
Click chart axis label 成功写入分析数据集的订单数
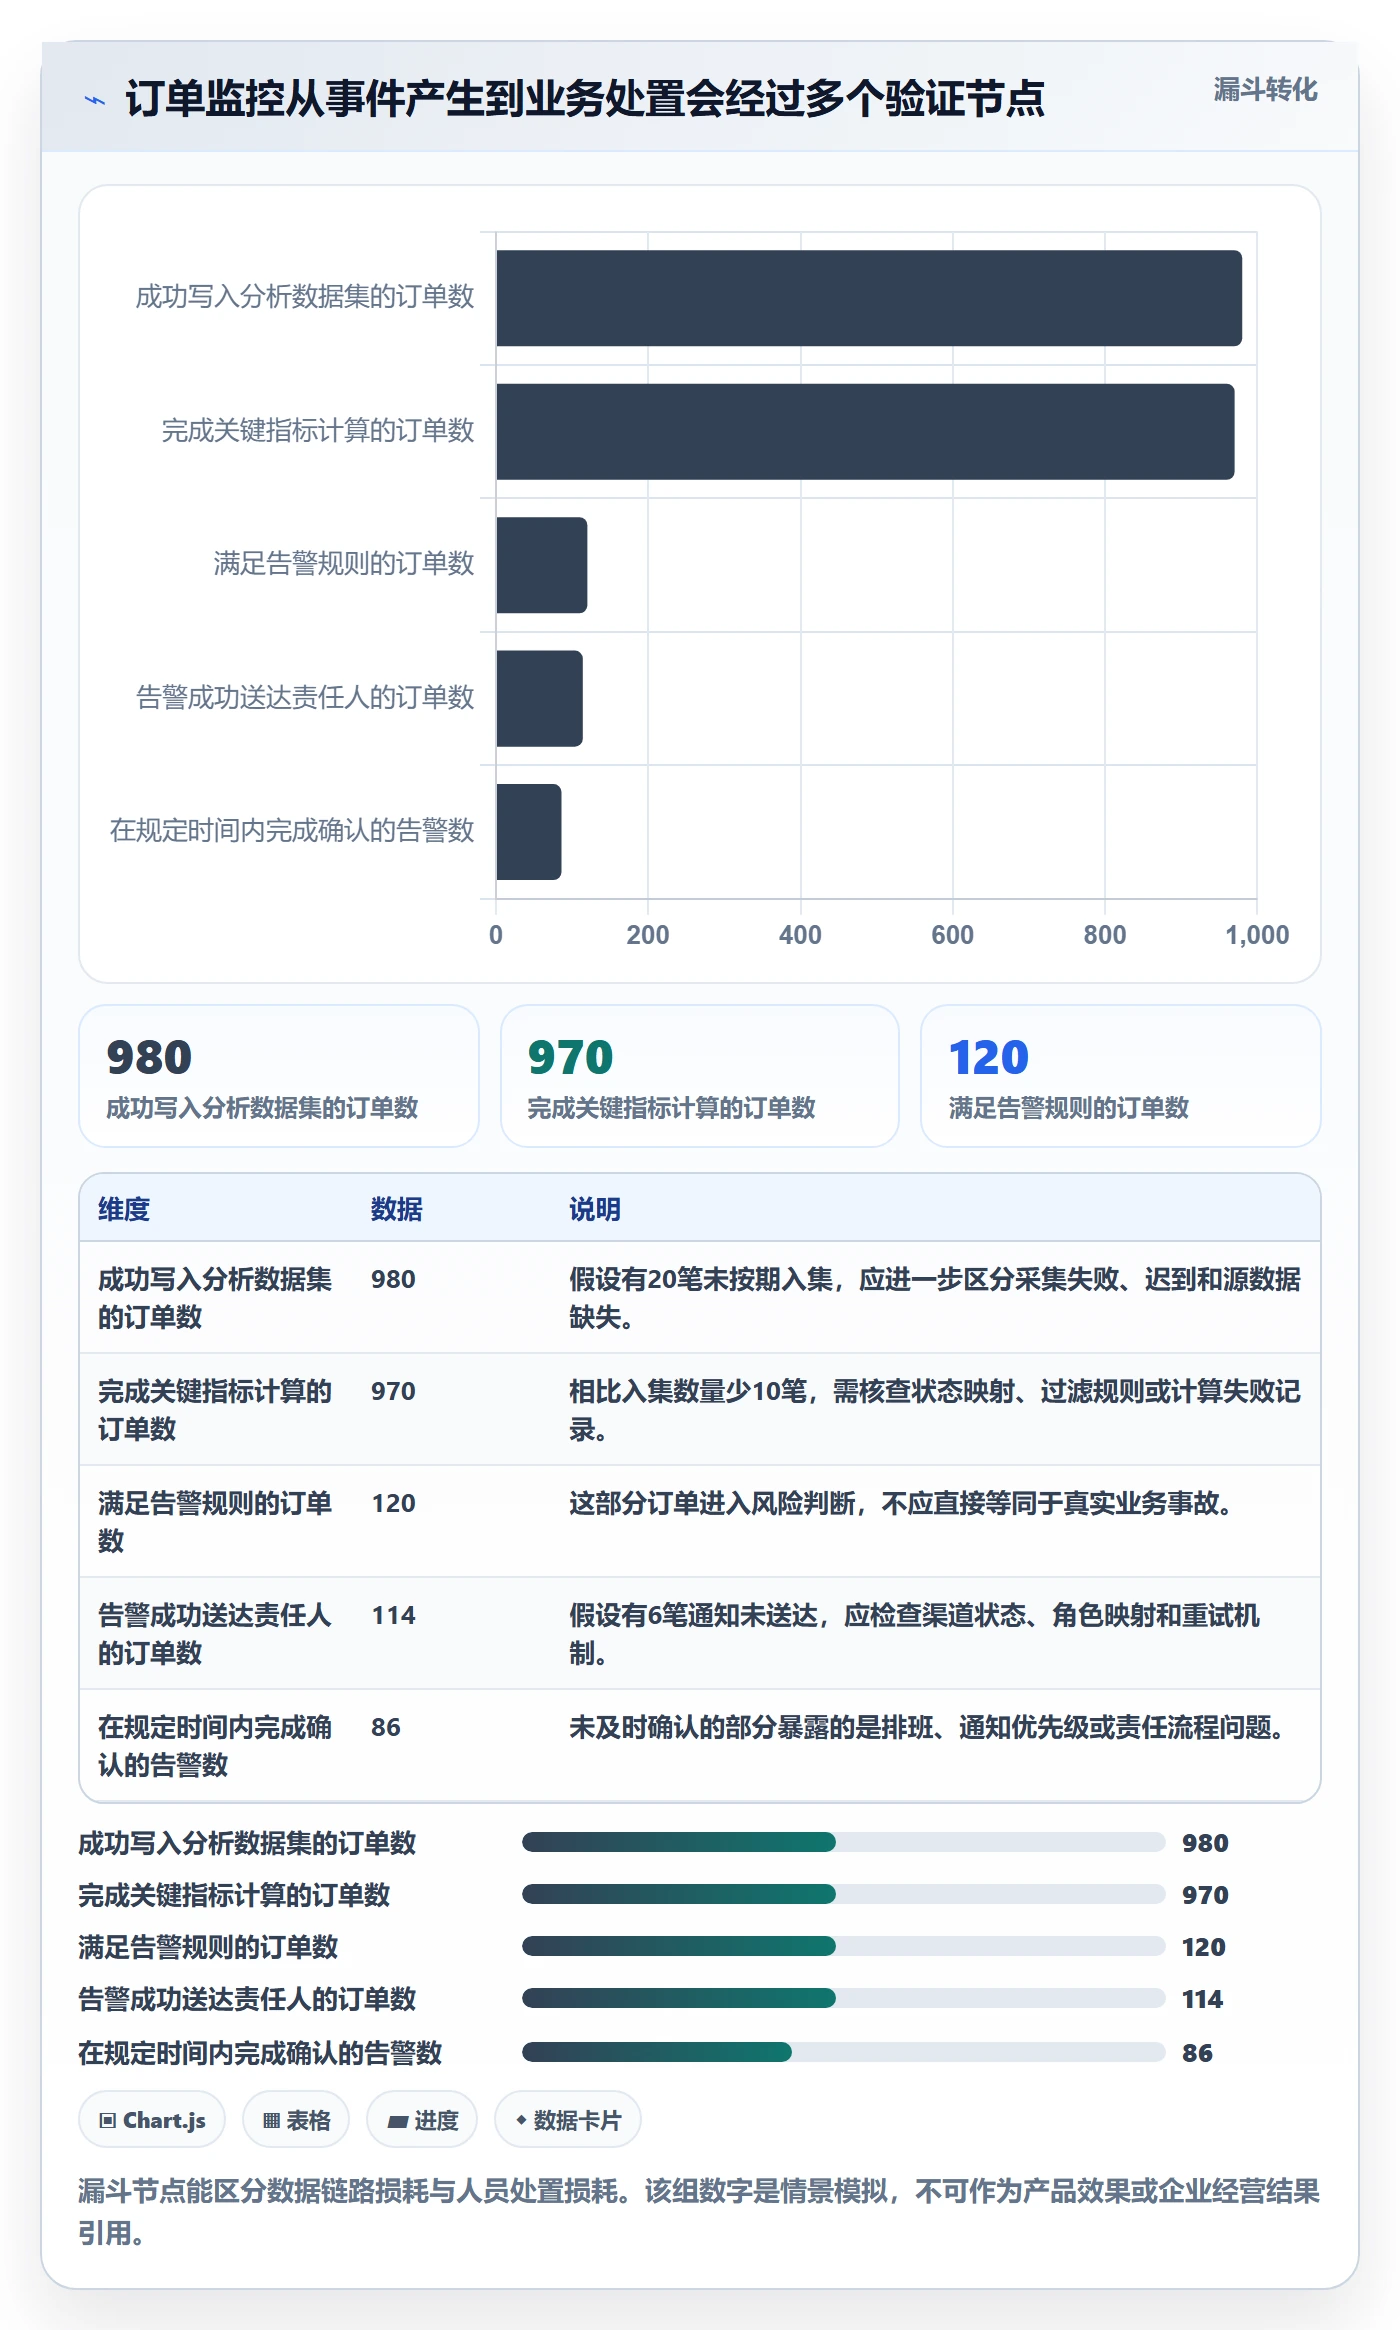click(305, 297)
